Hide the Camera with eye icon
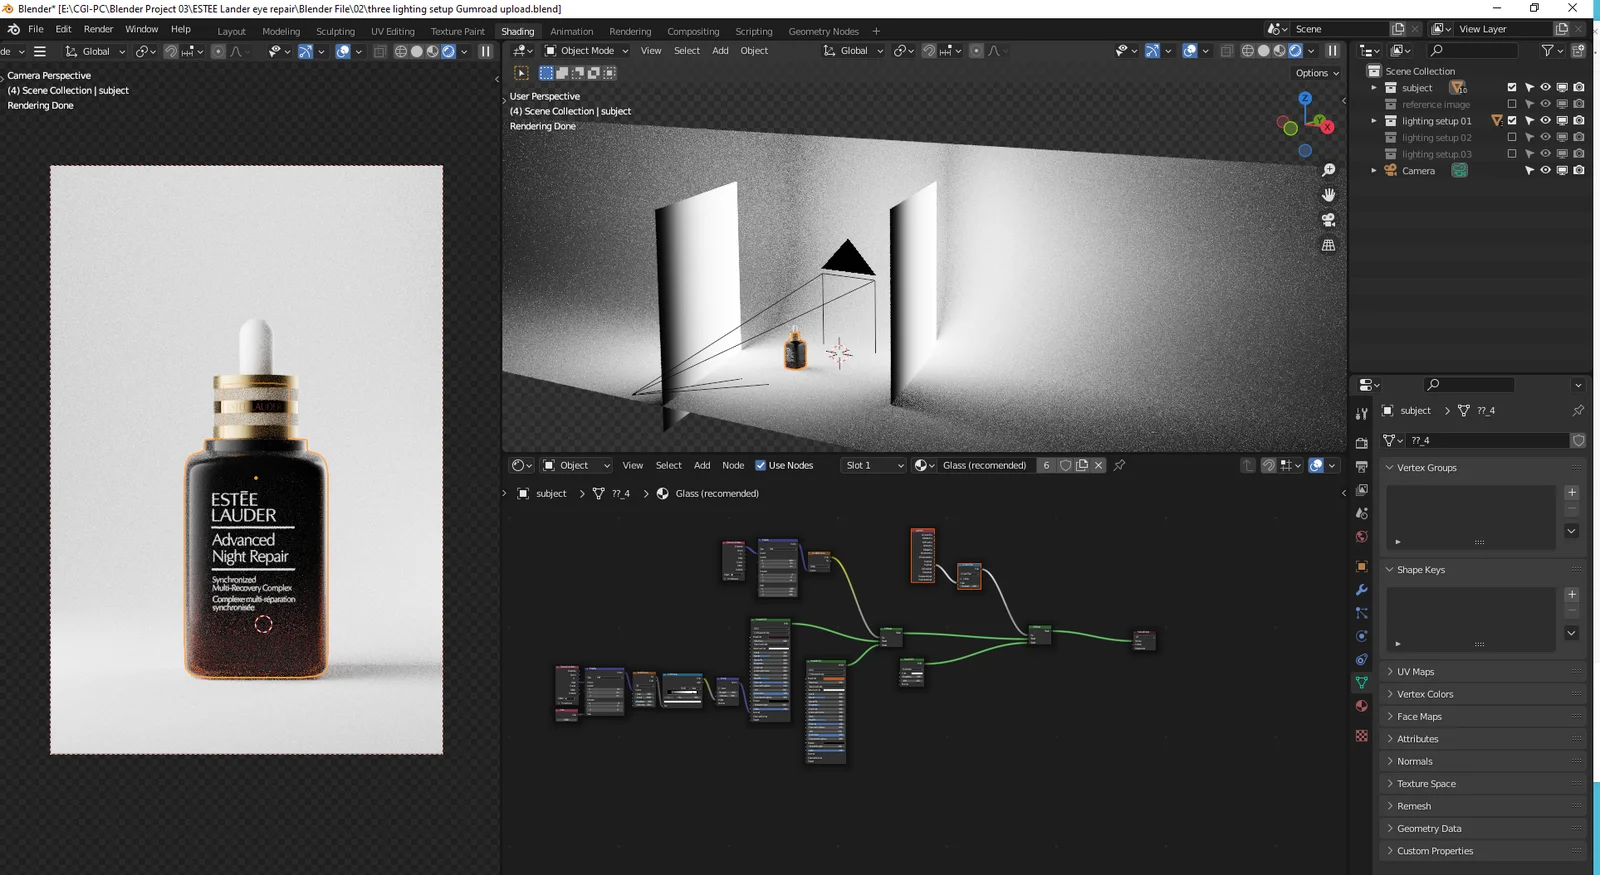The width and height of the screenshot is (1600, 875). point(1545,171)
